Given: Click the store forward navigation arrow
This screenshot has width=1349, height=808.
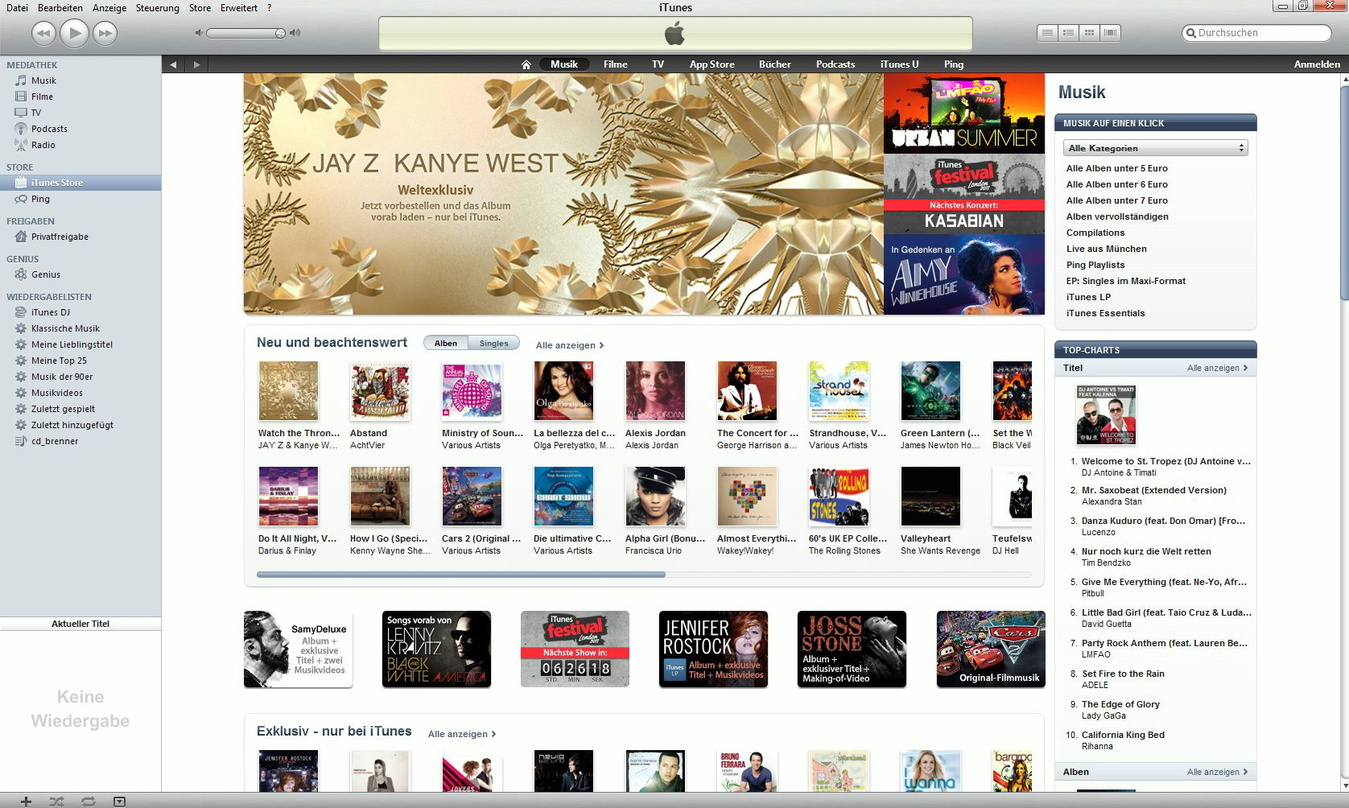Looking at the screenshot, I should [x=196, y=65].
